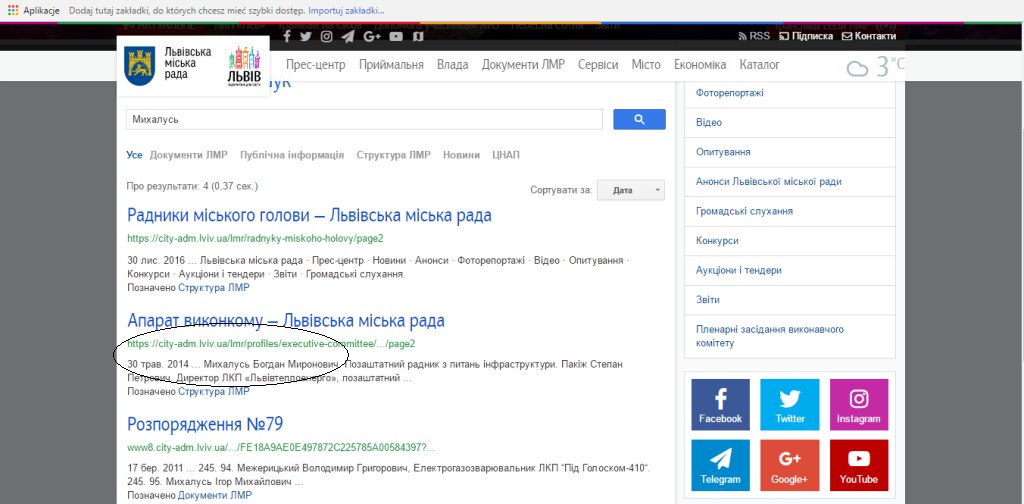Screen dimensions: 1024x504
Task: Click the executive-committee page2 URL
Action: tap(271, 343)
